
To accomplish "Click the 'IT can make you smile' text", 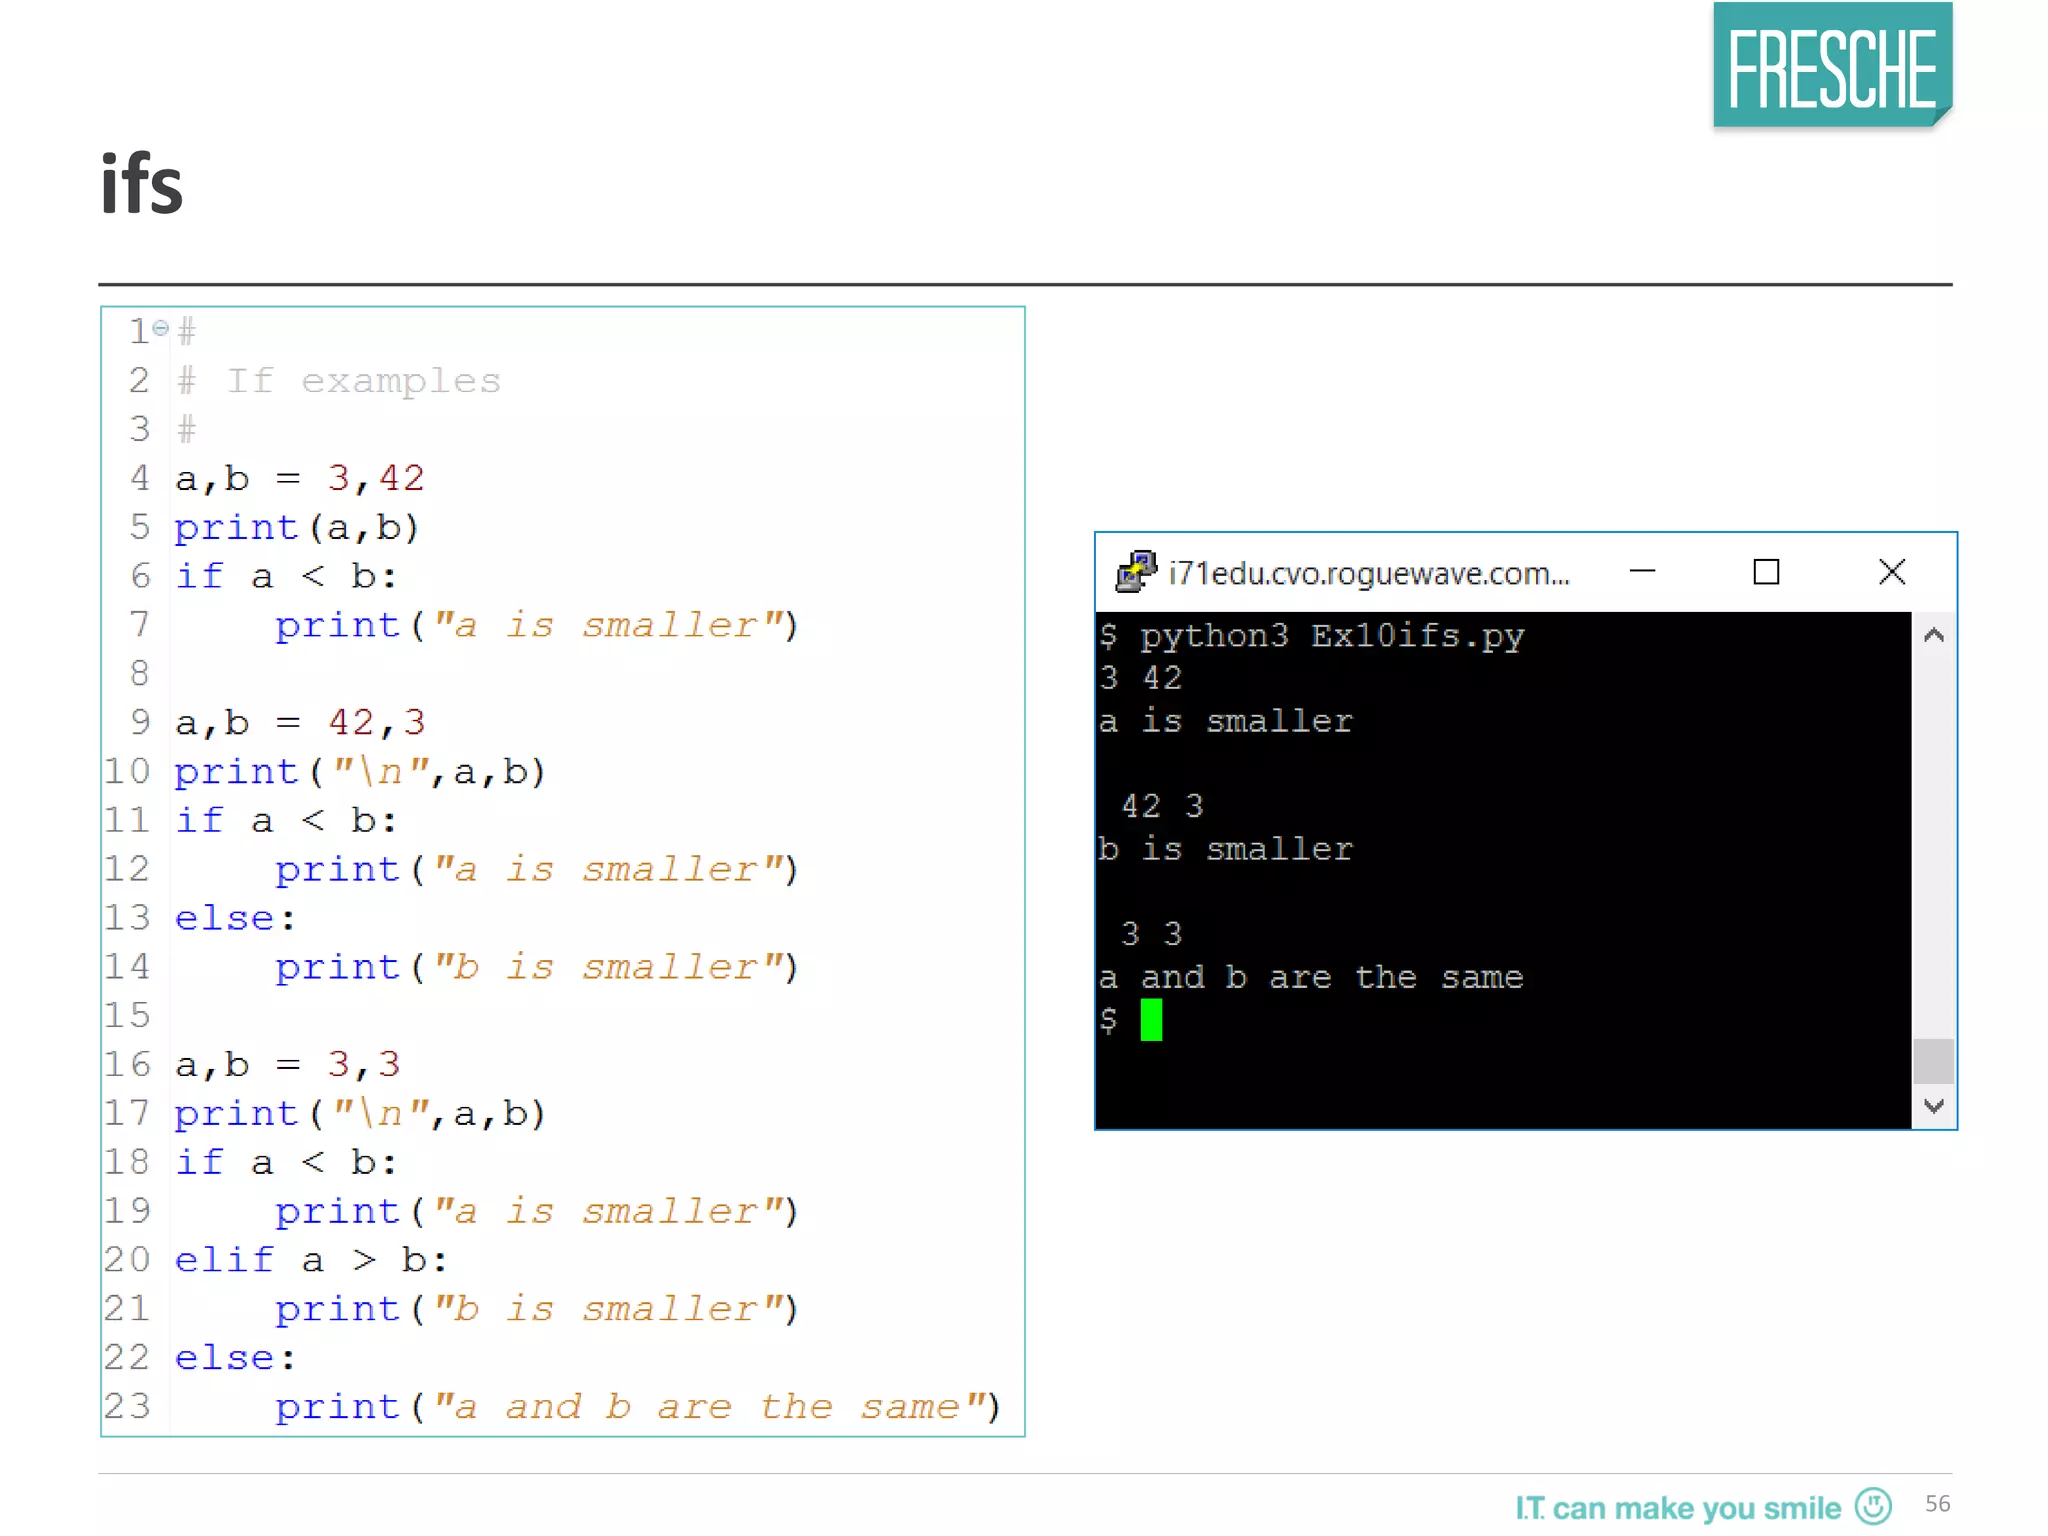I will [1677, 1507].
